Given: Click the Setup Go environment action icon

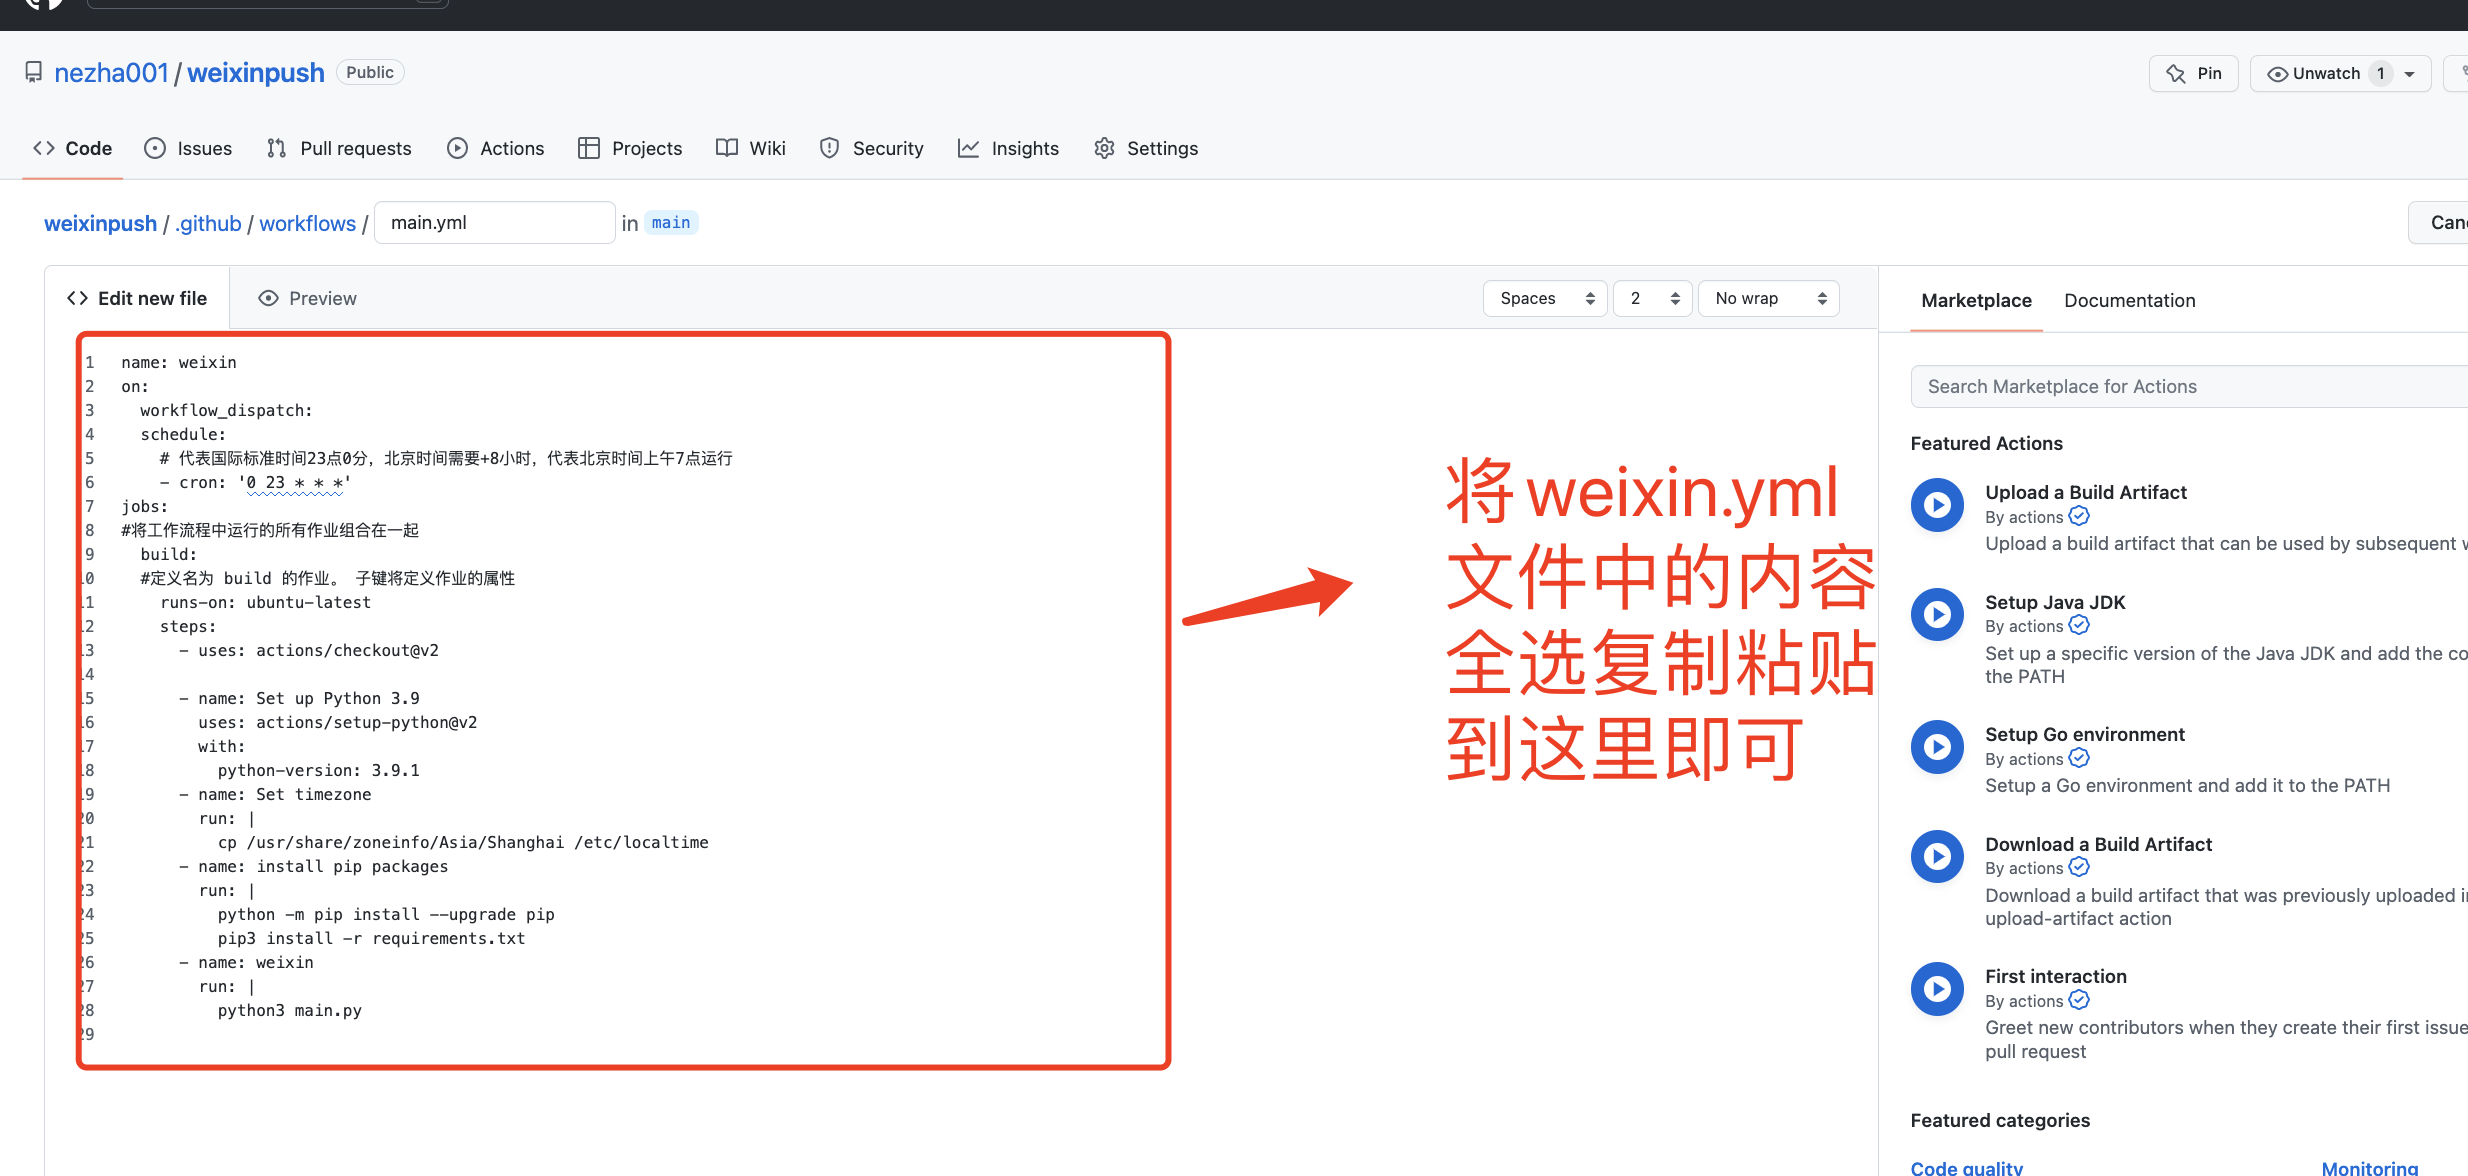Looking at the screenshot, I should pyautogui.click(x=1937, y=747).
